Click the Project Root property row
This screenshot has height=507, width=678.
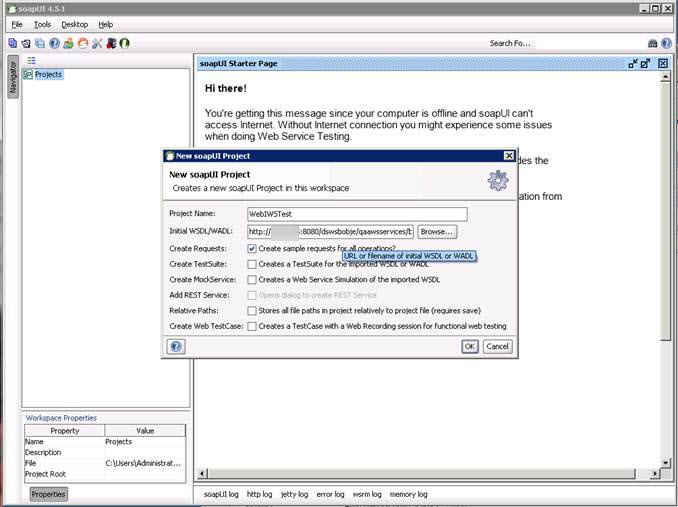(x=105, y=474)
